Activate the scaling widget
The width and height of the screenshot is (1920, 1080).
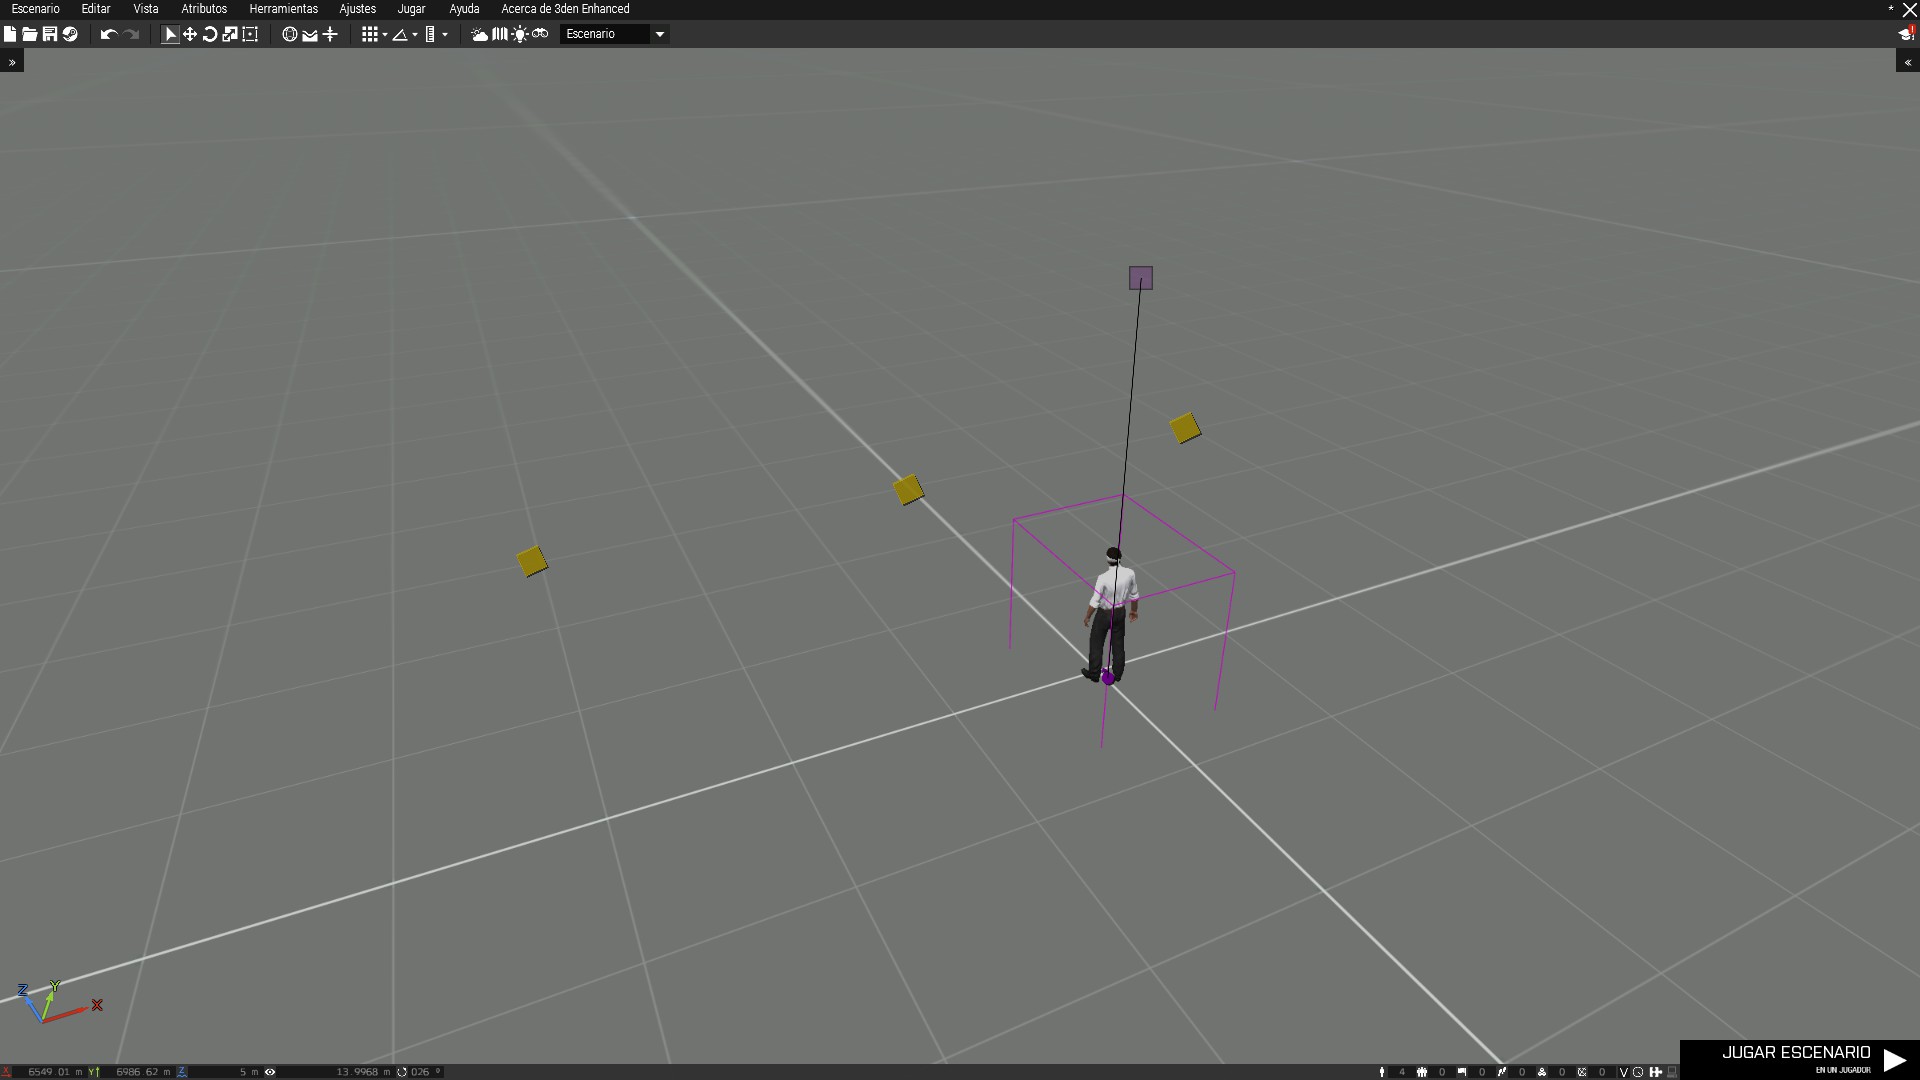point(230,34)
